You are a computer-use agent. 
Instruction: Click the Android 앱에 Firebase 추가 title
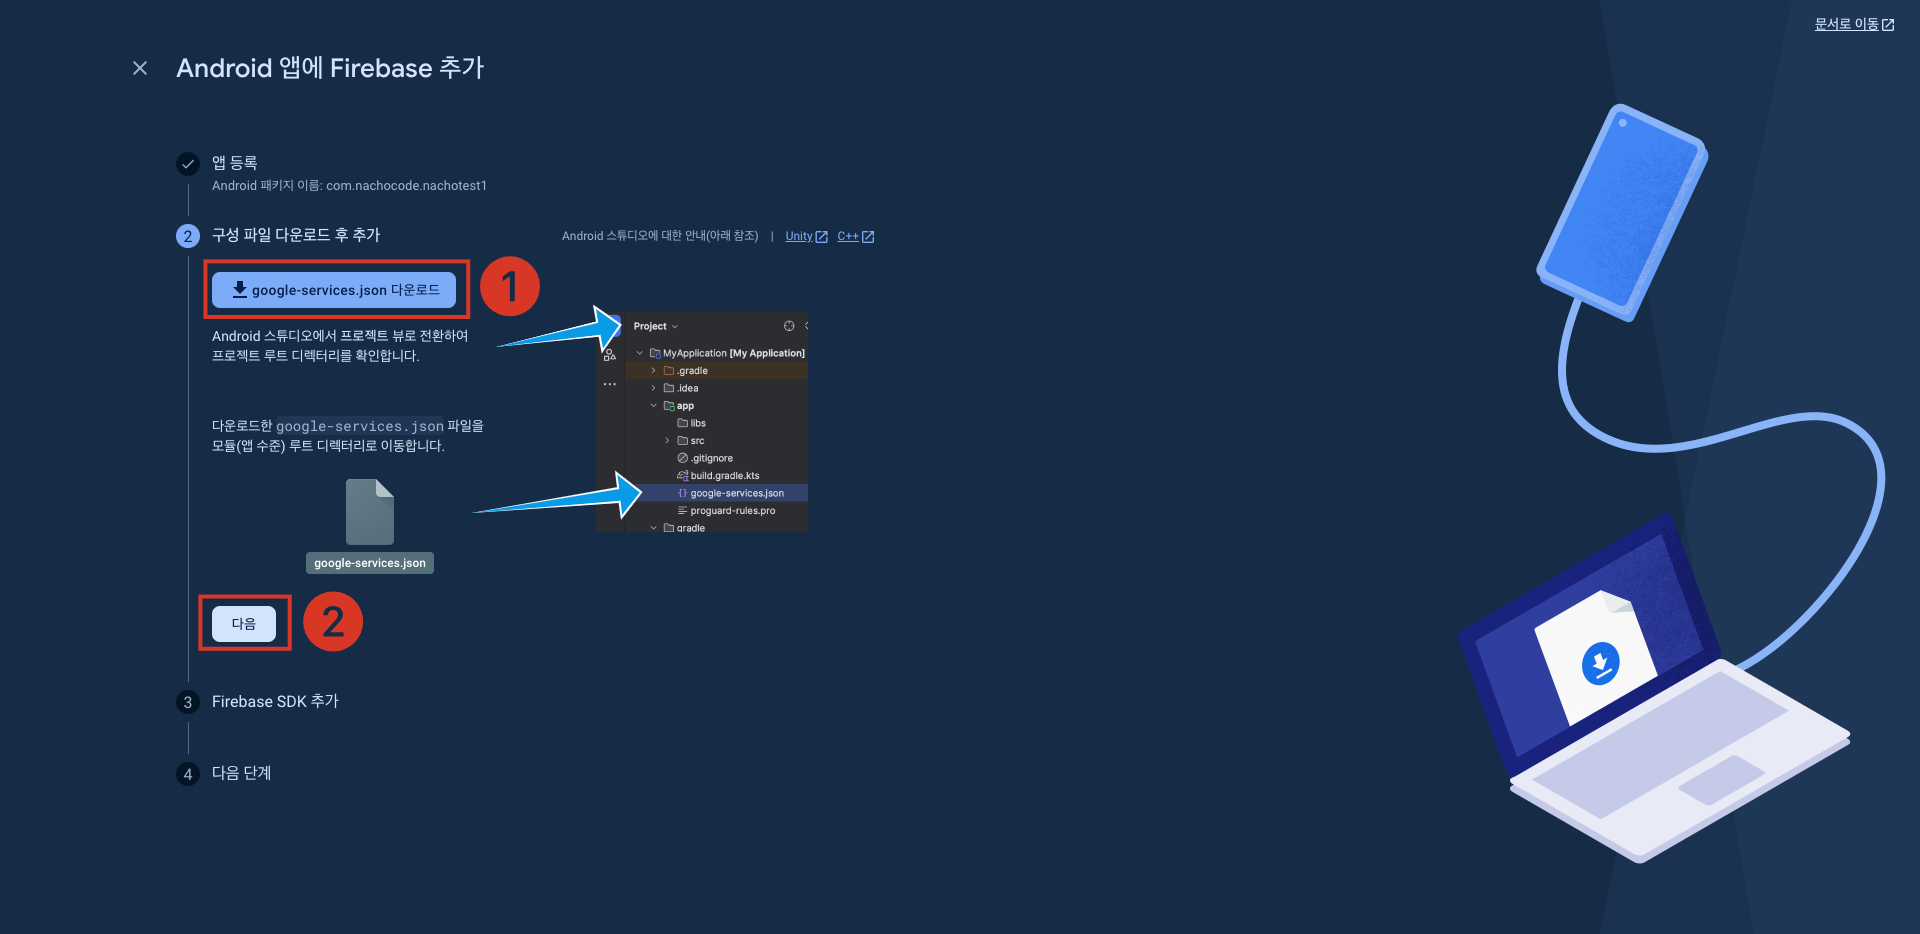(x=330, y=68)
